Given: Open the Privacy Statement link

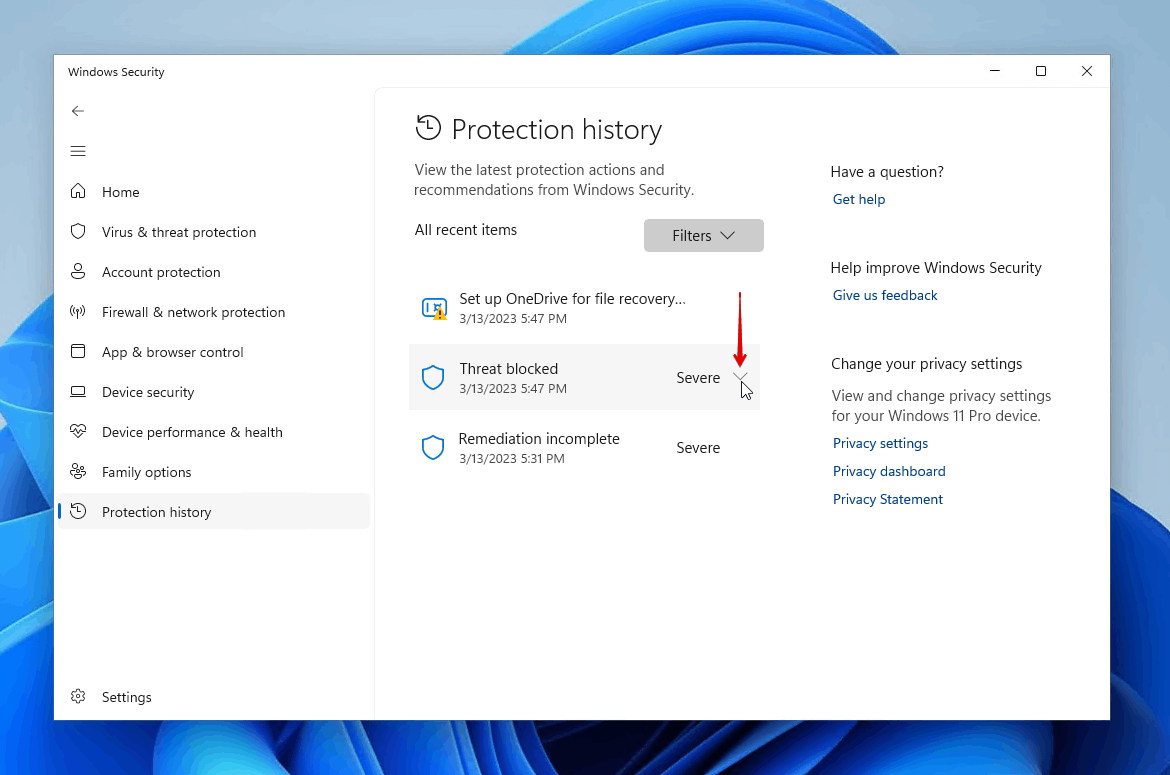Looking at the screenshot, I should 888,499.
